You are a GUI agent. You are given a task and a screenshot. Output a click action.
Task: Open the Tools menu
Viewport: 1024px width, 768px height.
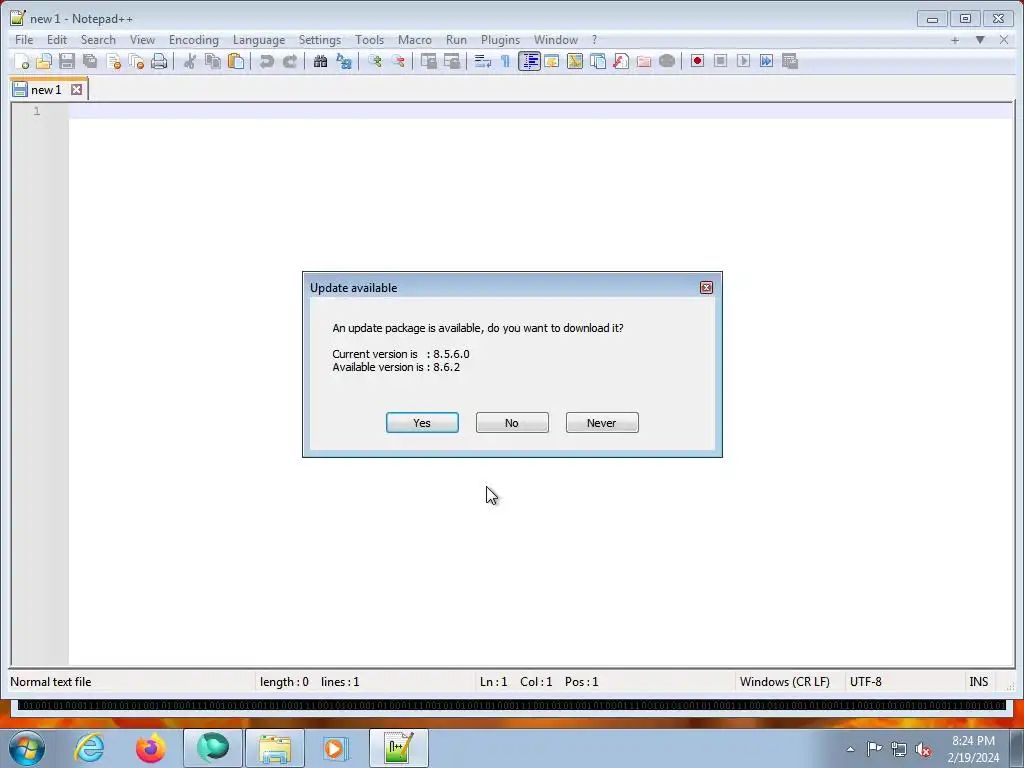[x=369, y=40]
